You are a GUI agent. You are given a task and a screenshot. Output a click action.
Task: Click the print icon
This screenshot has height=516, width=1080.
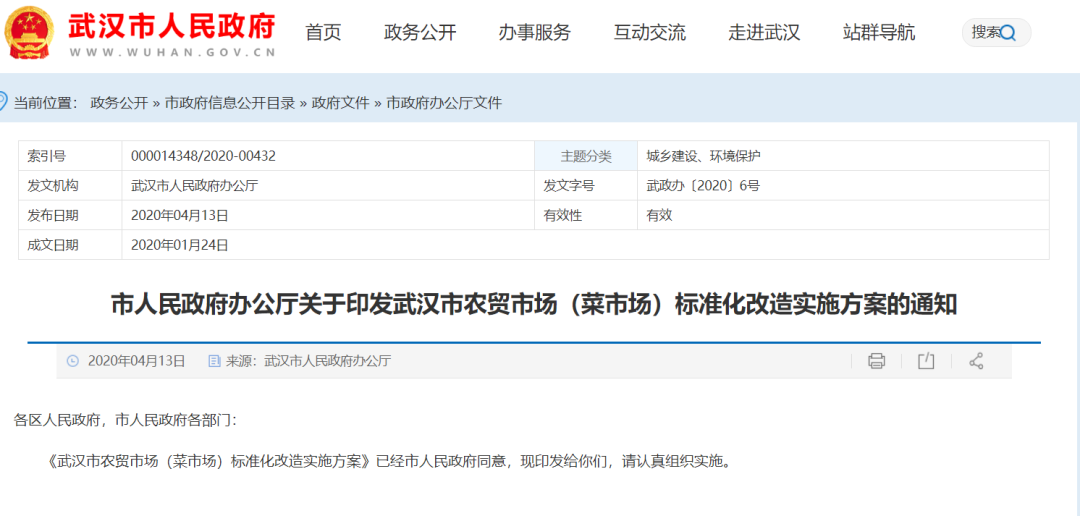[x=876, y=361]
